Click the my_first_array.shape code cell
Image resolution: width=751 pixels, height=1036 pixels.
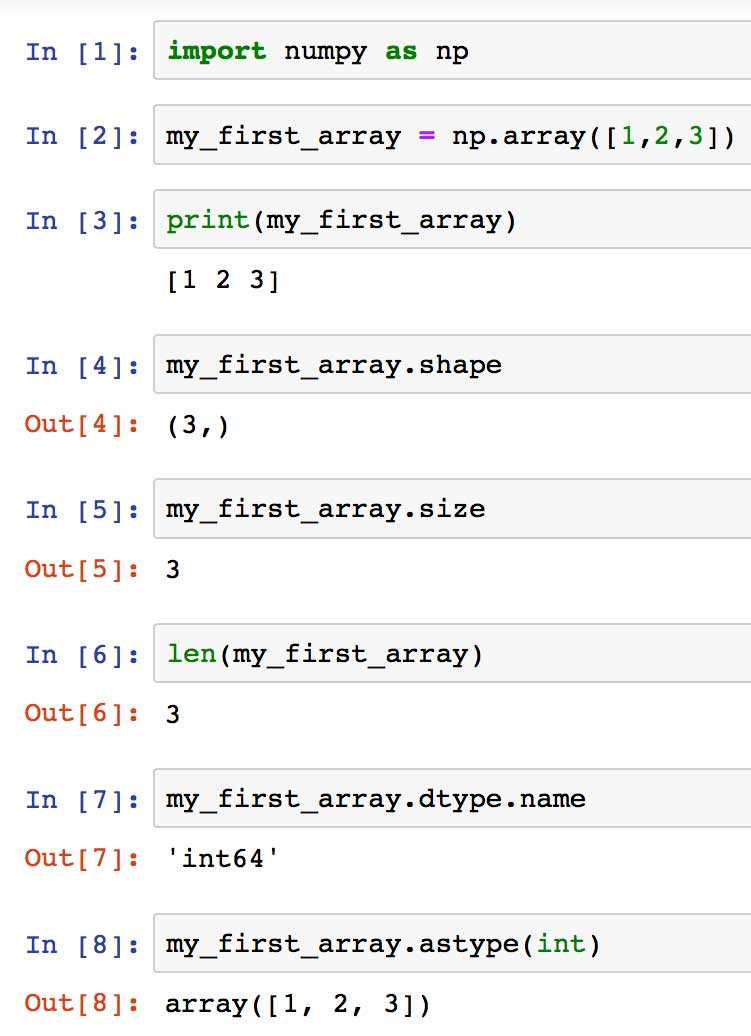pyautogui.click(x=450, y=365)
